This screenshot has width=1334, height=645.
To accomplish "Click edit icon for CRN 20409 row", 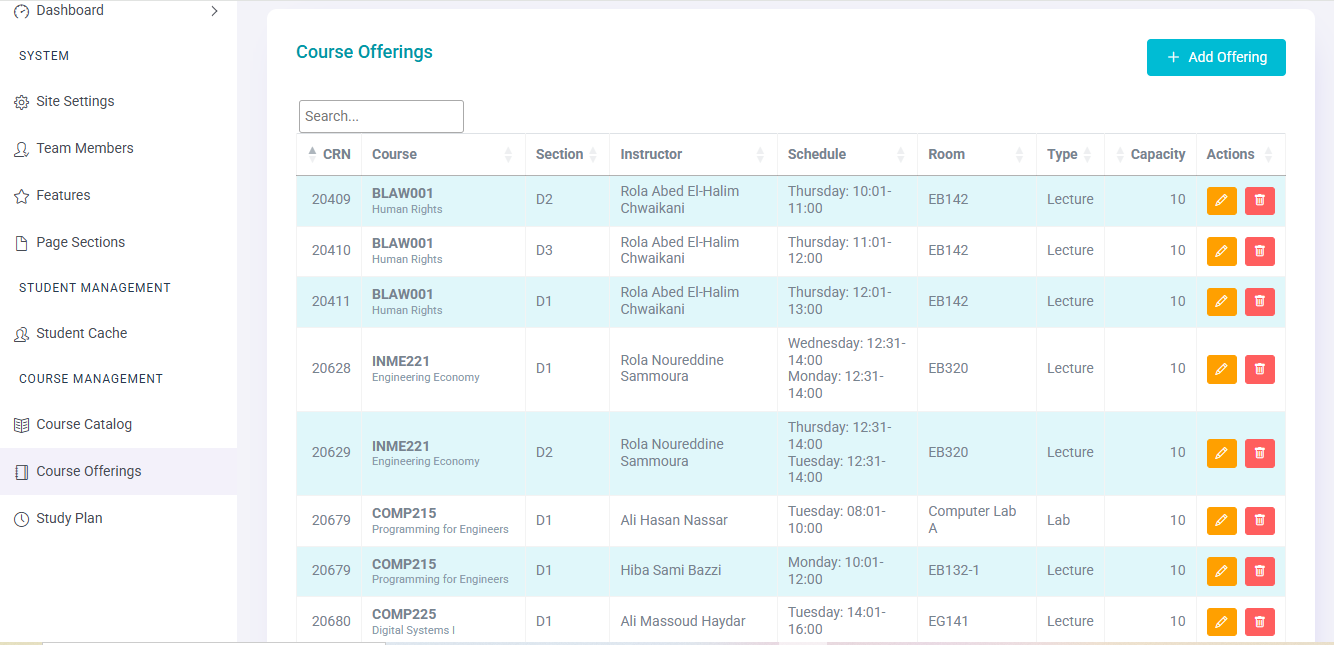I will 1221,201.
